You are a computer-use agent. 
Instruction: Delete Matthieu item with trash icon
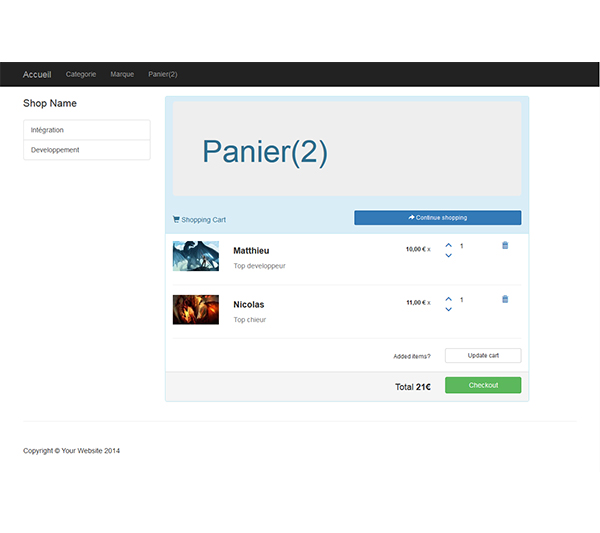pyautogui.click(x=504, y=245)
